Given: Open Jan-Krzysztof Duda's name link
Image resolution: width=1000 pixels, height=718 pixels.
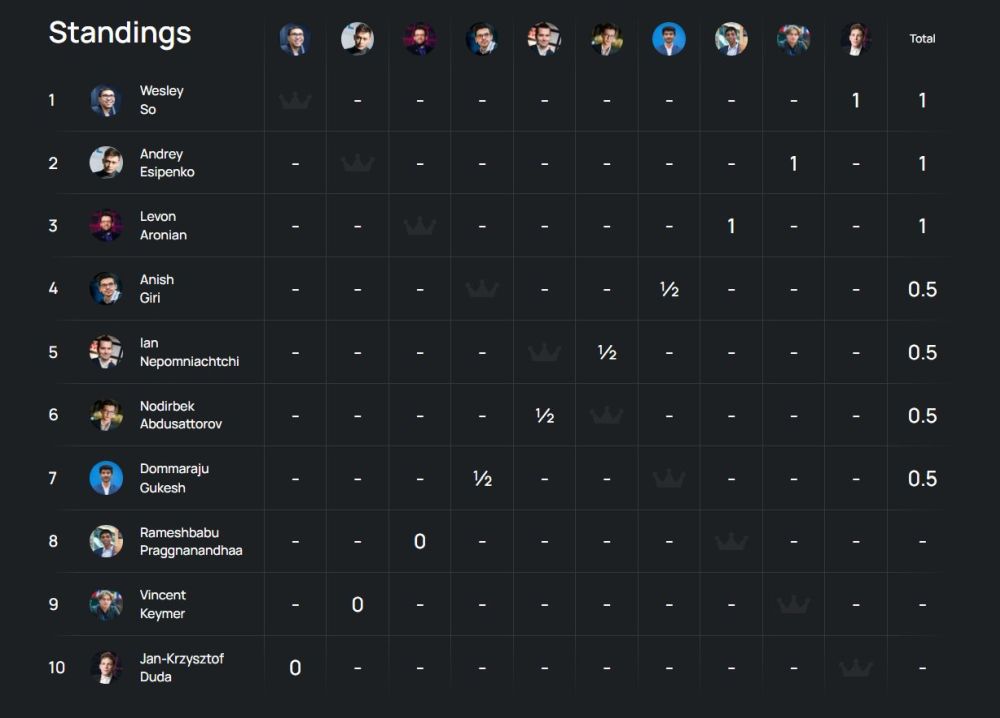Looking at the screenshot, I should [175, 667].
